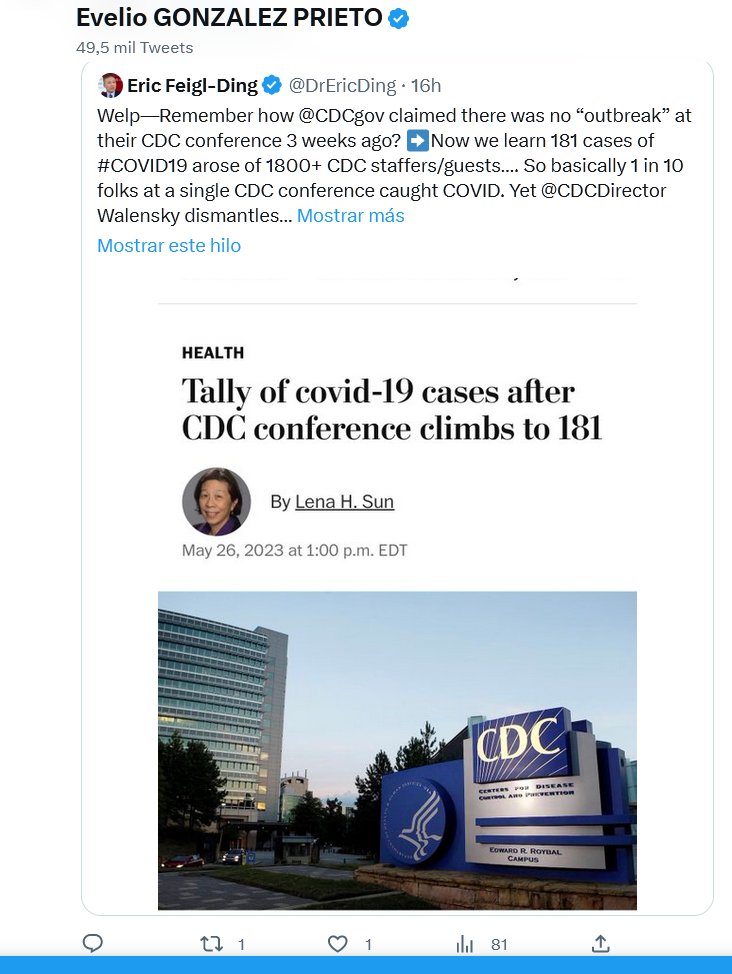
Task: Expand tweet text with Mostrar más
Action: (350, 216)
